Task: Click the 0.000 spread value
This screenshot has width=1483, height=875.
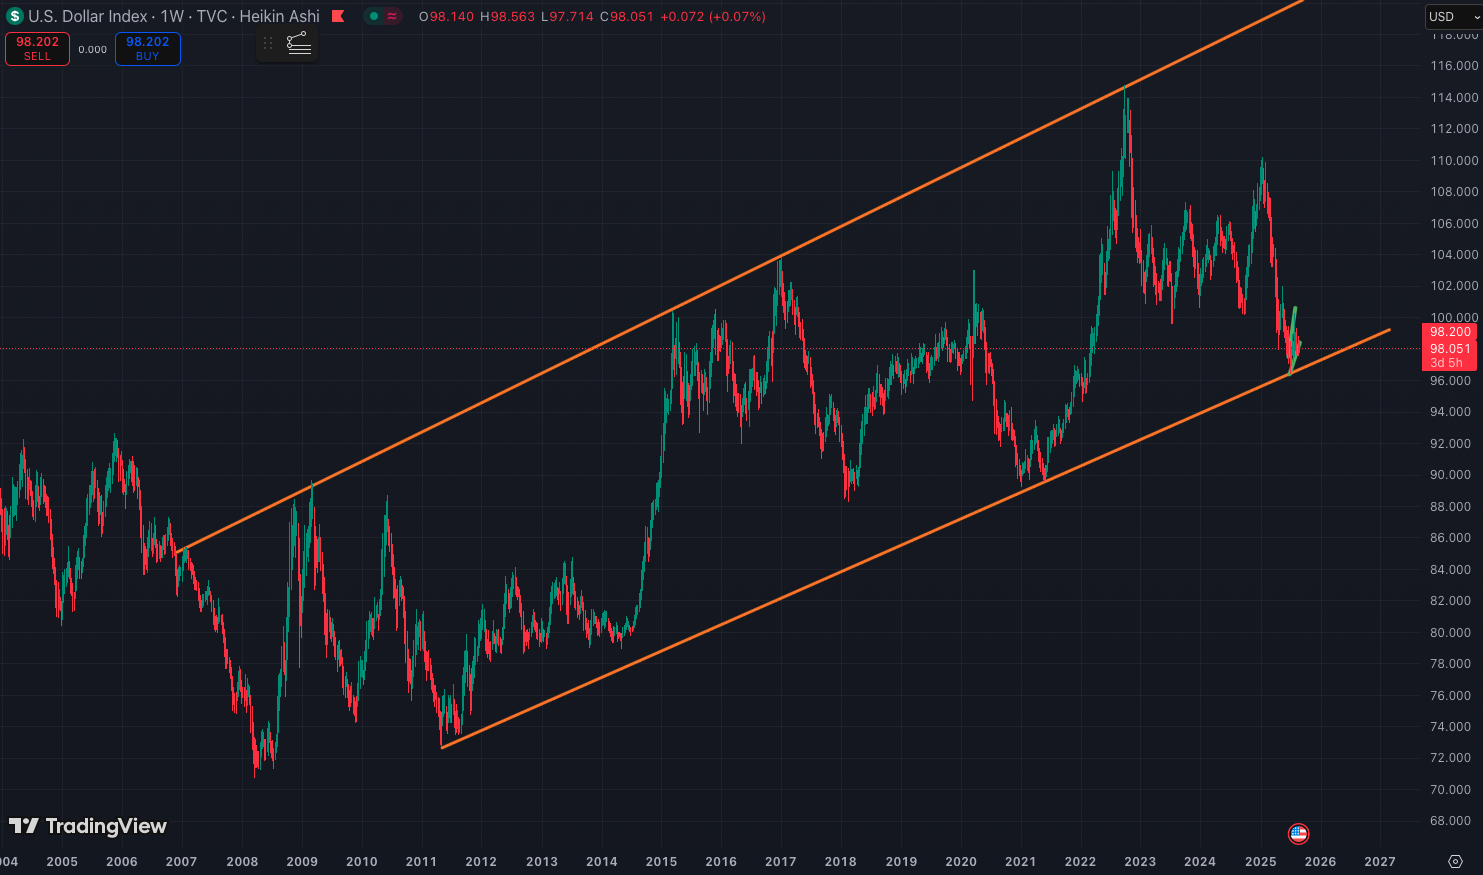Action: [x=92, y=50]
